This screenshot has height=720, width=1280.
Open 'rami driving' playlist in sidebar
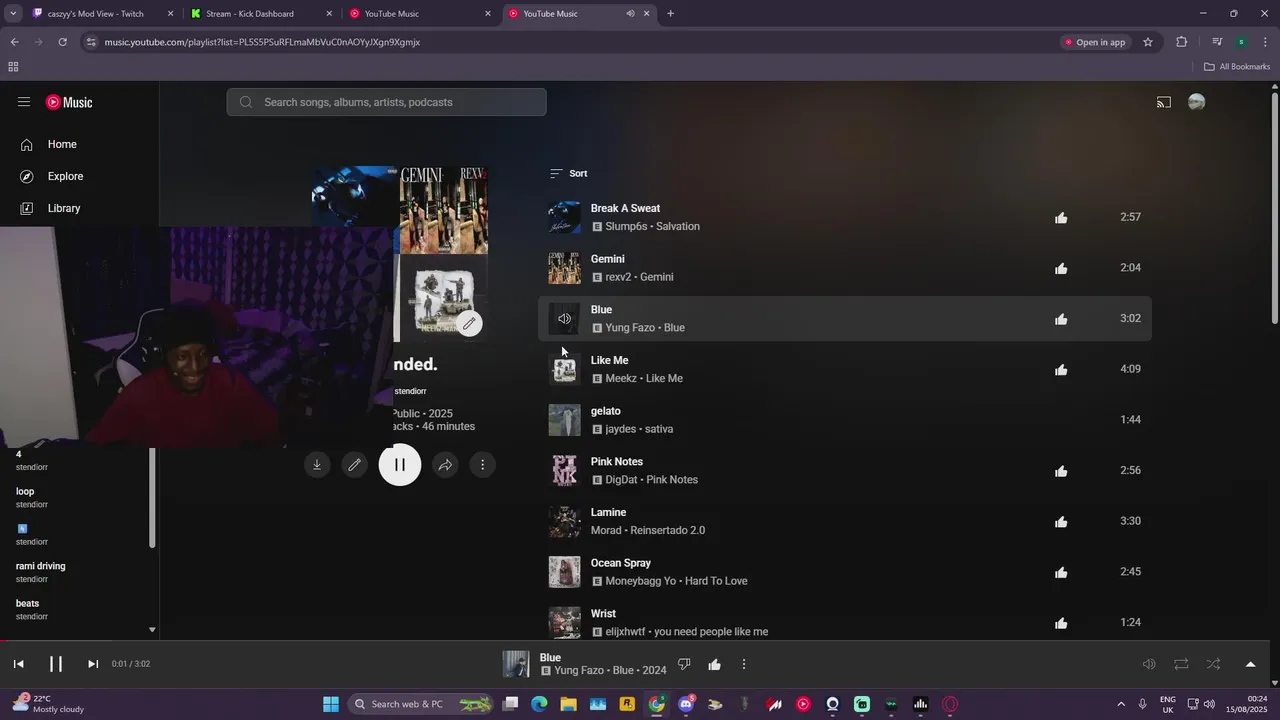coord(41,566)
